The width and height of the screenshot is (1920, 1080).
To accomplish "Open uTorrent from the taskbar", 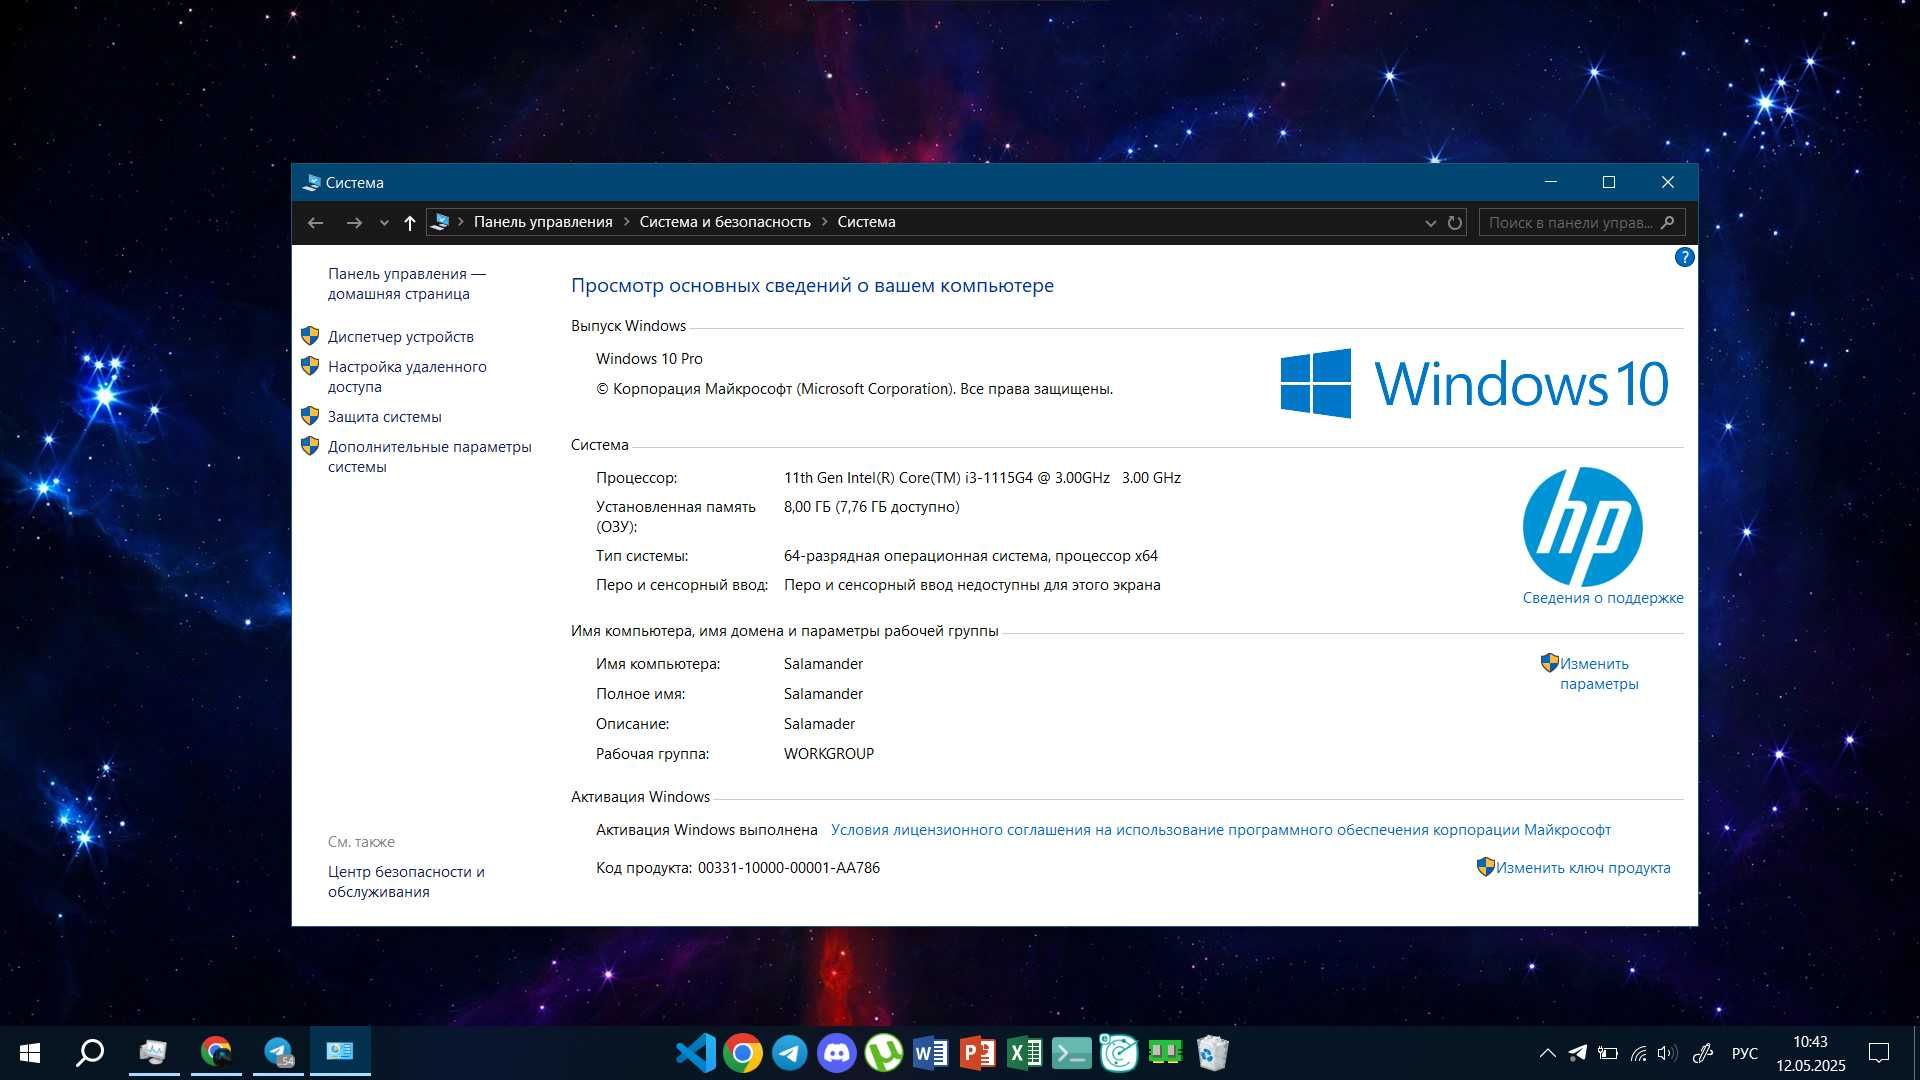I will (x=884, y=1053).
